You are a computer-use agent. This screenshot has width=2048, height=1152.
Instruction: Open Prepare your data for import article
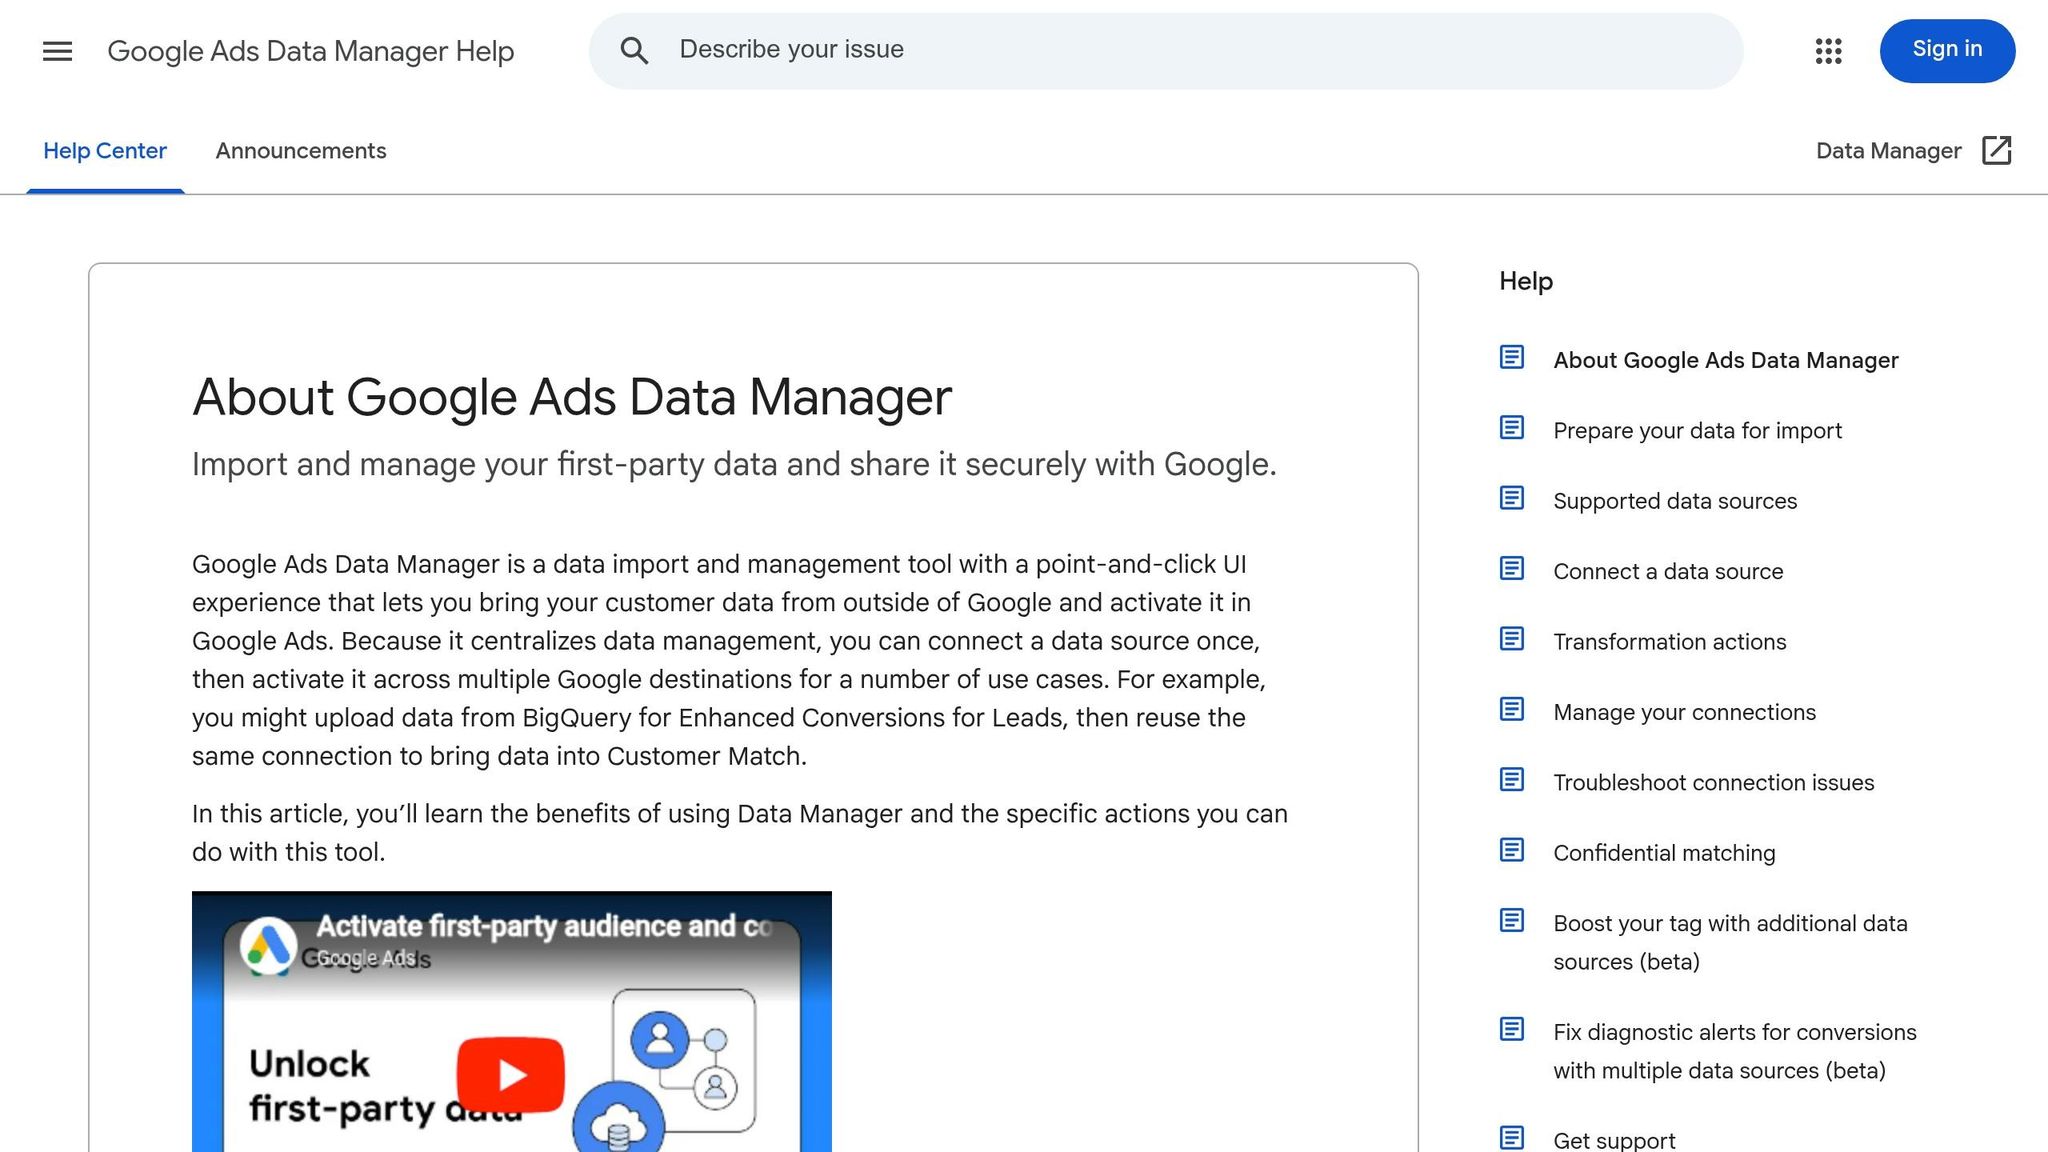1697,431
